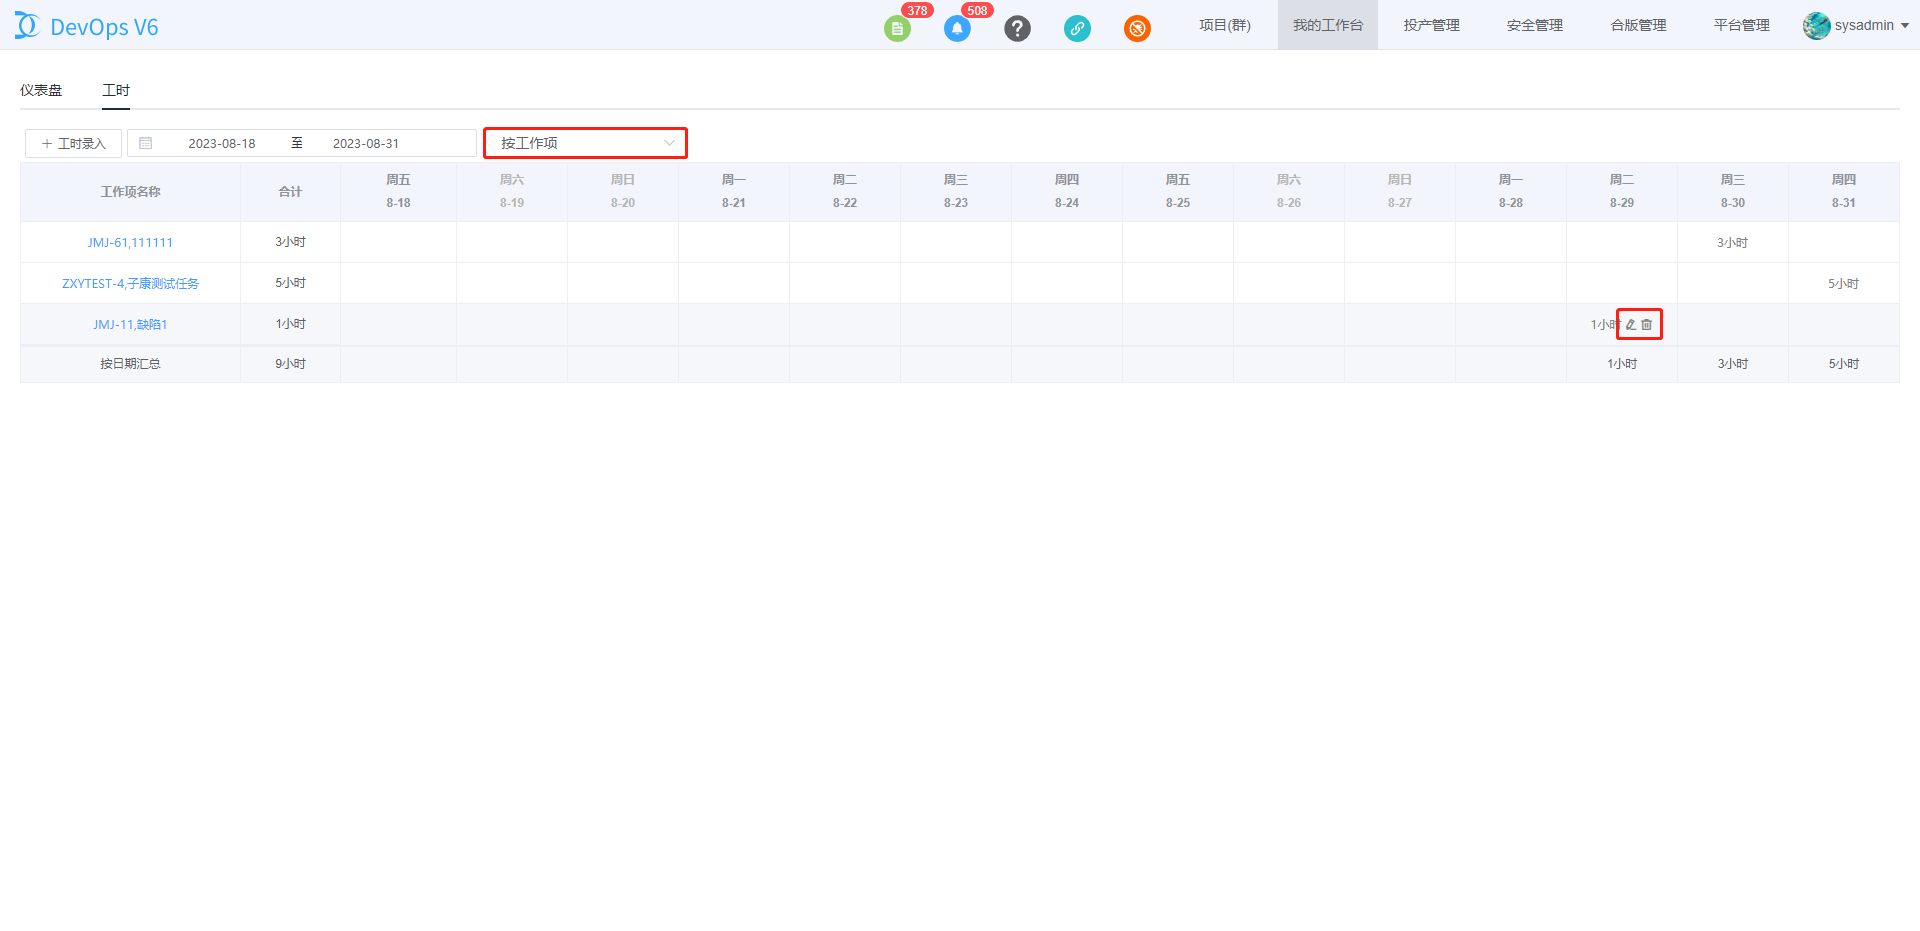
Task: Select the 工时 tab
Action: pos(116,90)
